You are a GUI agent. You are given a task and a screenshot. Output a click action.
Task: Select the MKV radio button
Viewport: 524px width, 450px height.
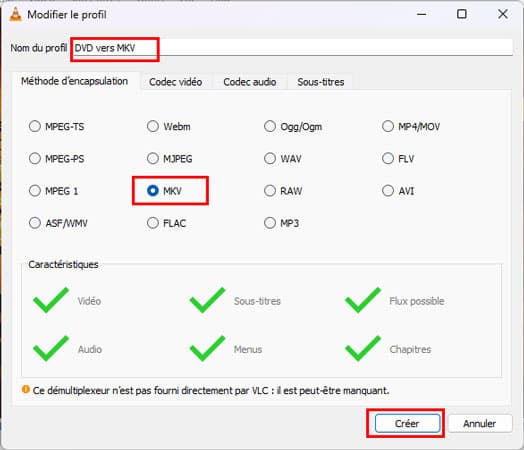(x=153, y=191)
